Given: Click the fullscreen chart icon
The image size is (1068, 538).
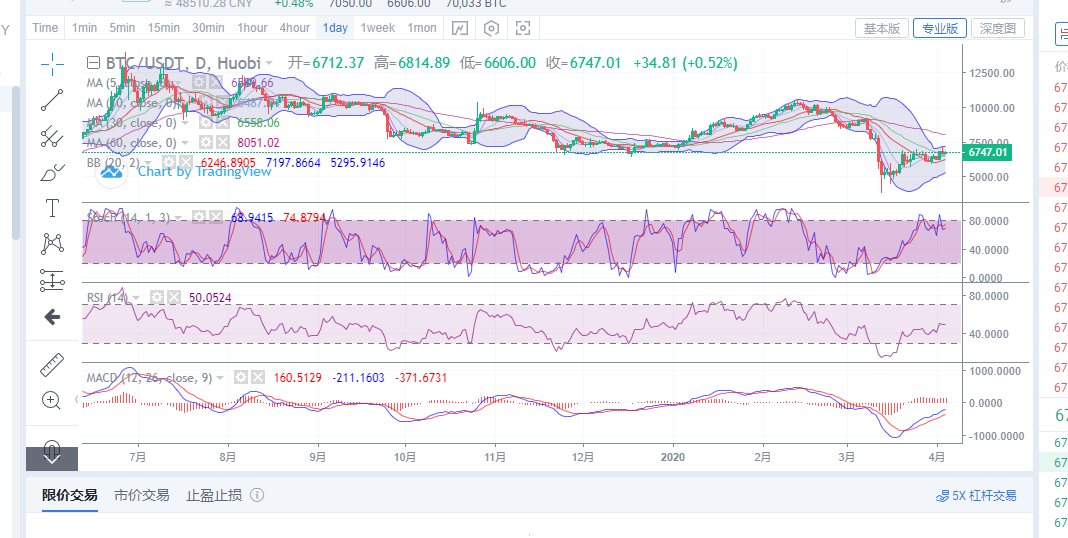Looking at the screenshot, I should [522, 28].
